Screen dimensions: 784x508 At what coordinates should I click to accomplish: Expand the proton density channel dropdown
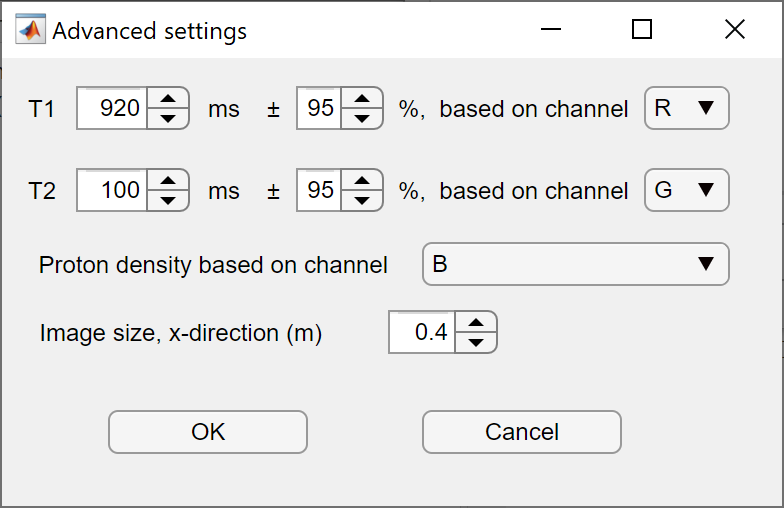pos(575,264)
